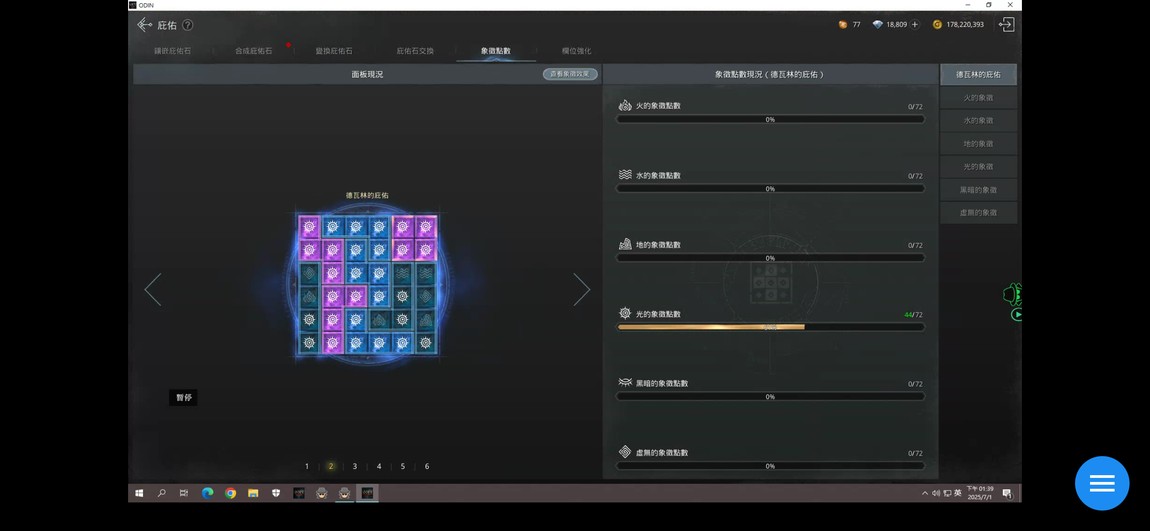Click the darkness icon of 黑暗的象徵點數

coord(625,383)
